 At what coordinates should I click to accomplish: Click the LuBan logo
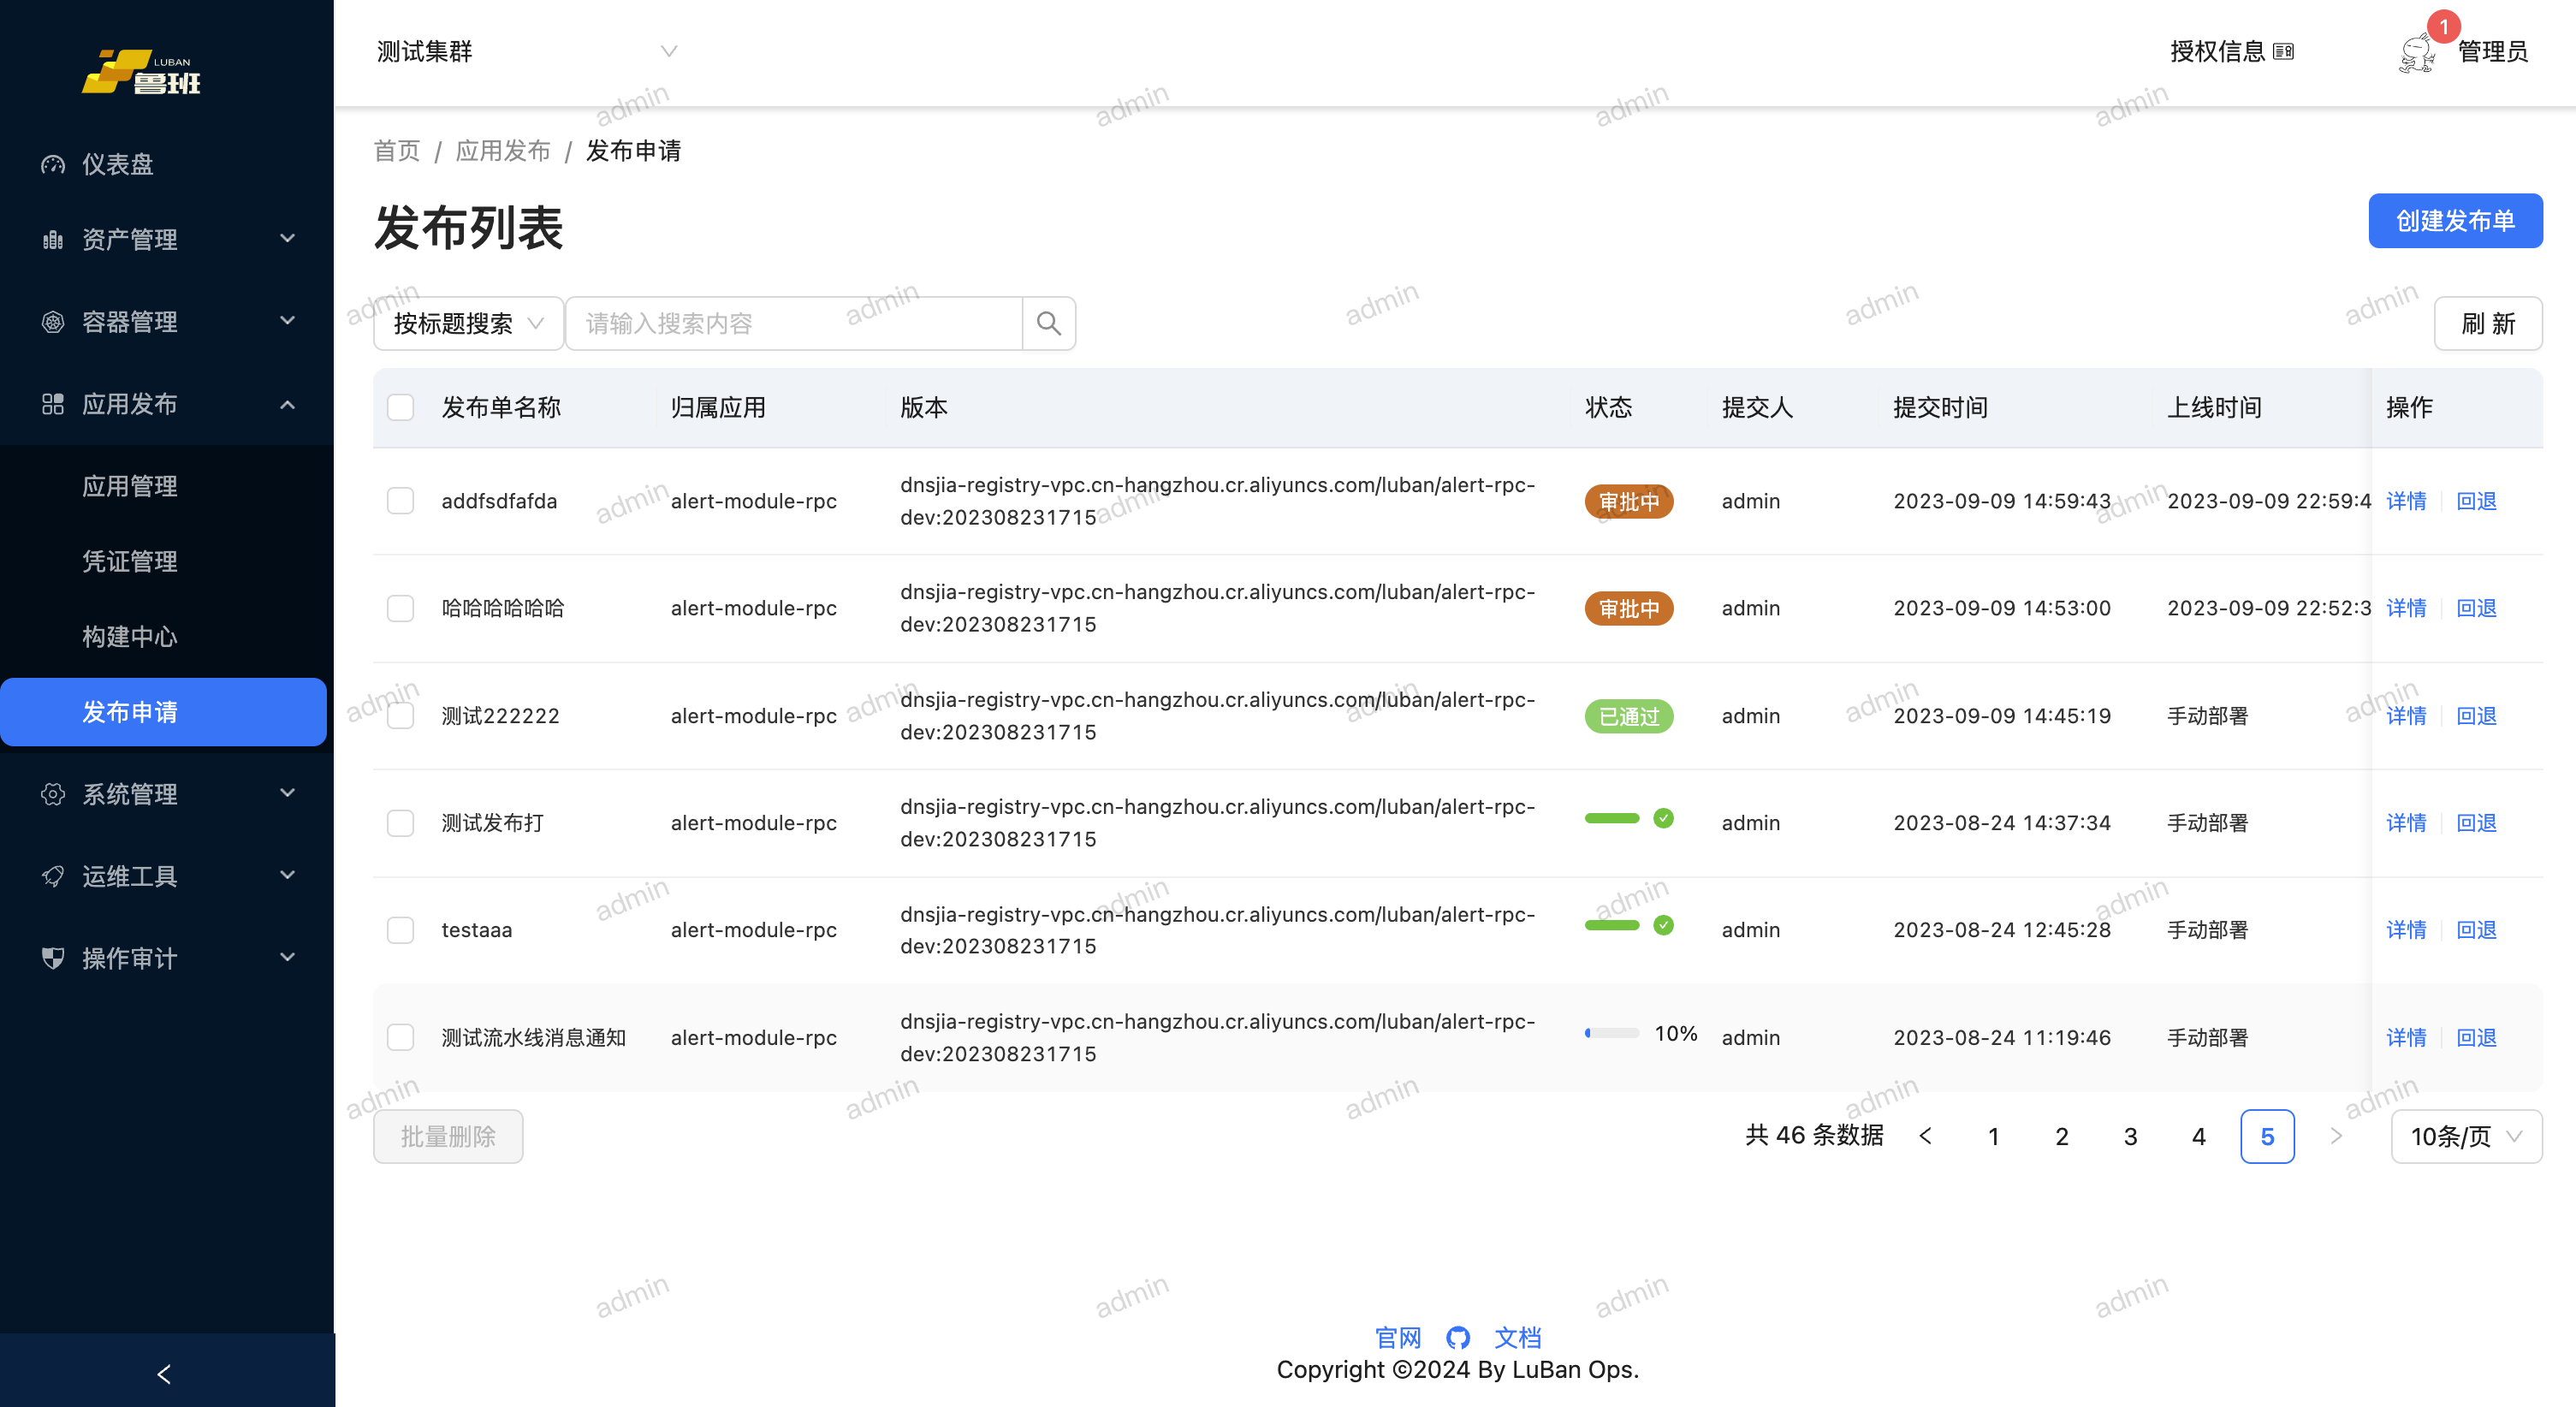pos(142,72)
